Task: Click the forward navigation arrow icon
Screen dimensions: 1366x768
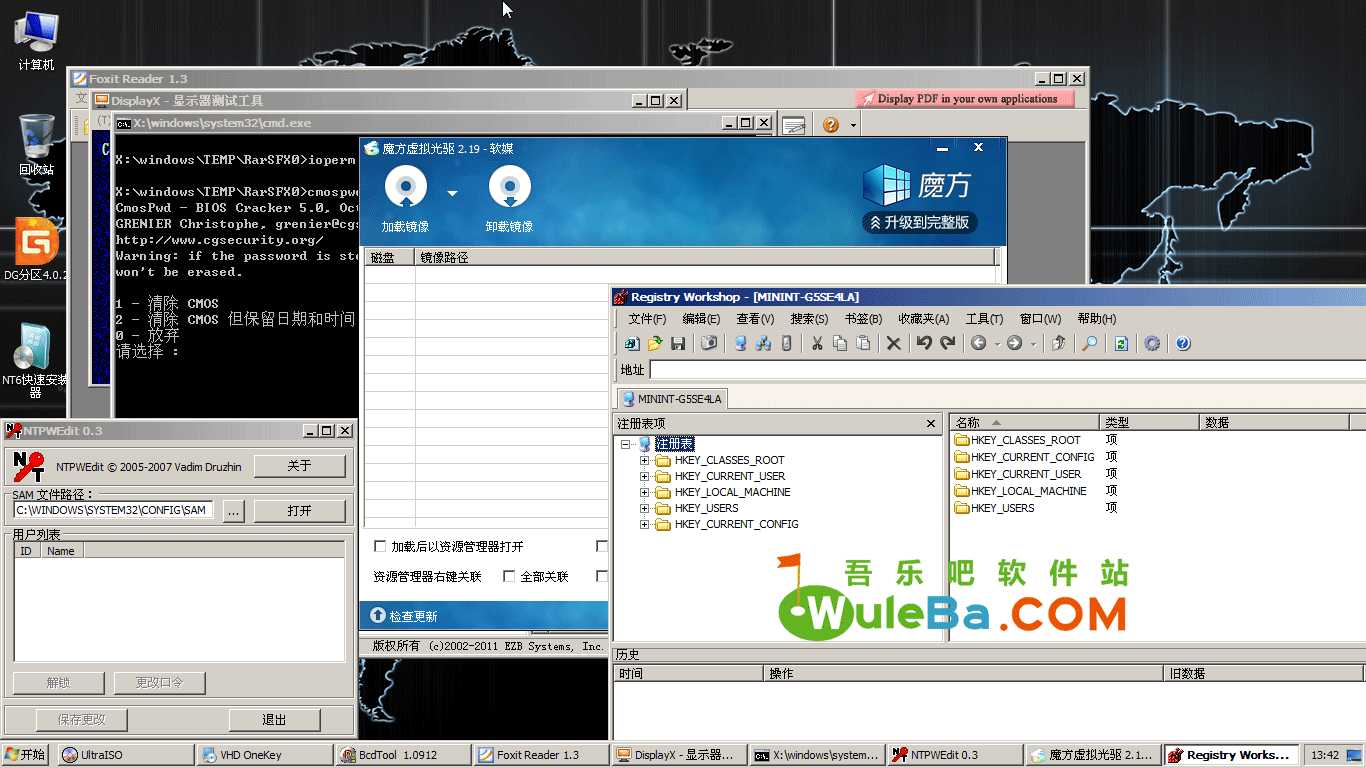Action: 1015,343
